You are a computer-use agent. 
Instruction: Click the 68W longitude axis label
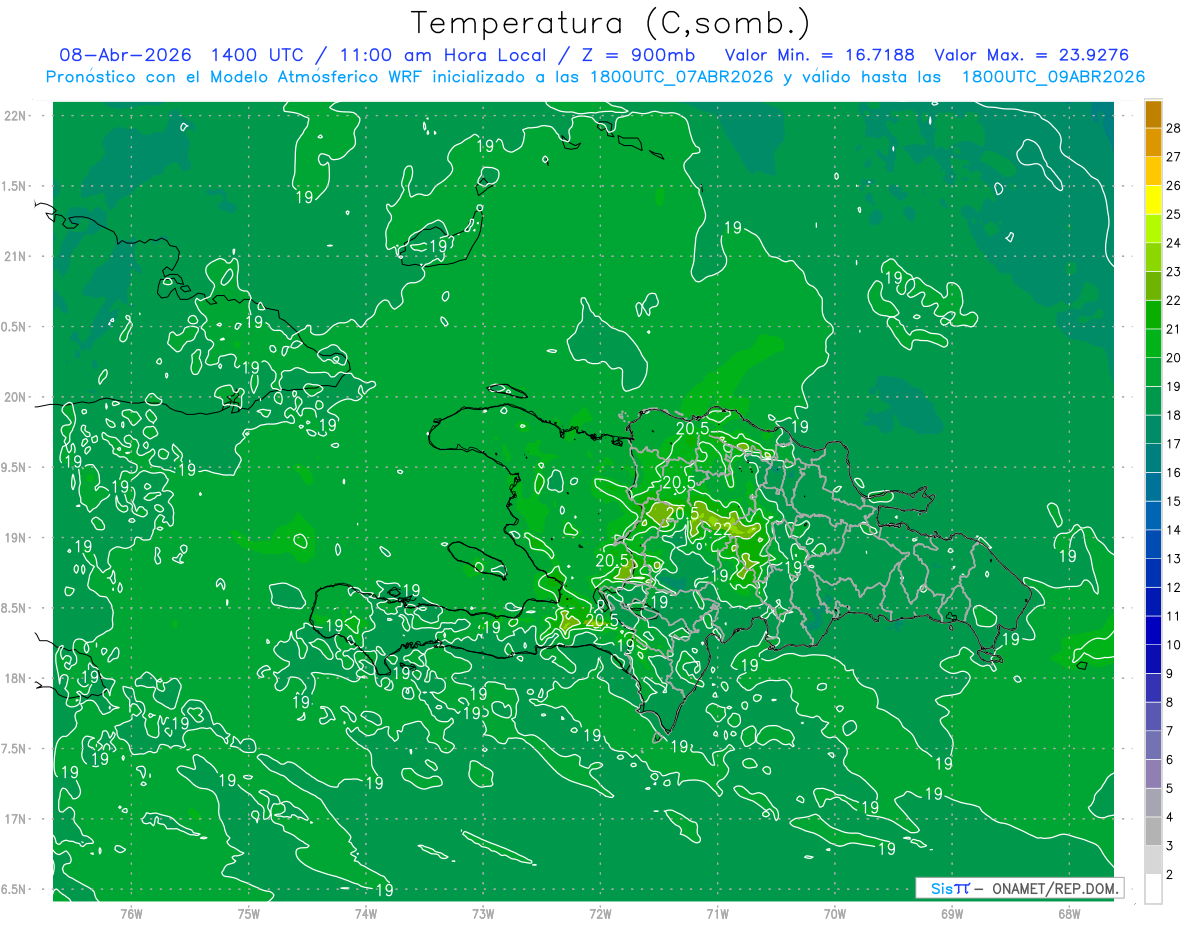pos(1068,913)
